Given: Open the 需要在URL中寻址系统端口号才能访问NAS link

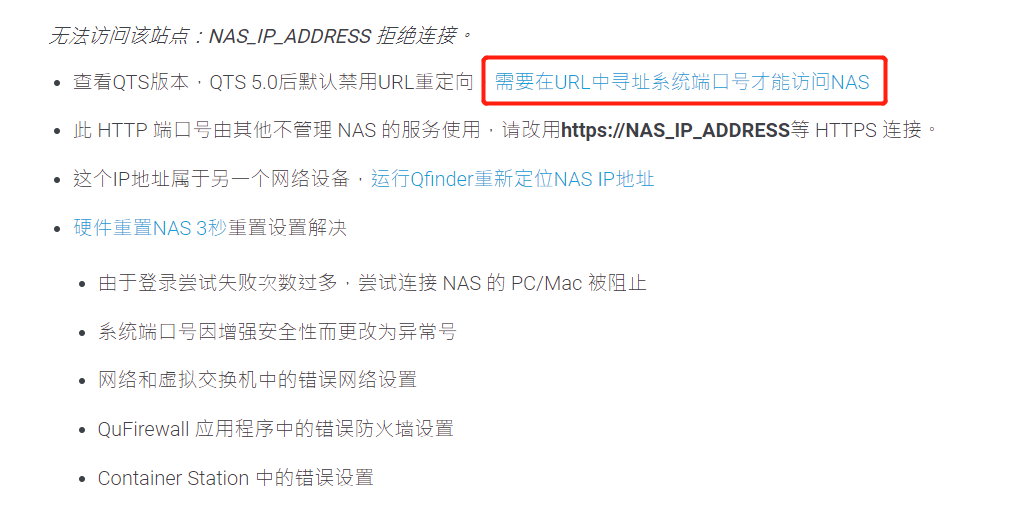Looking at the screenshot, I should pyautogui.click(x=682, y=82).
